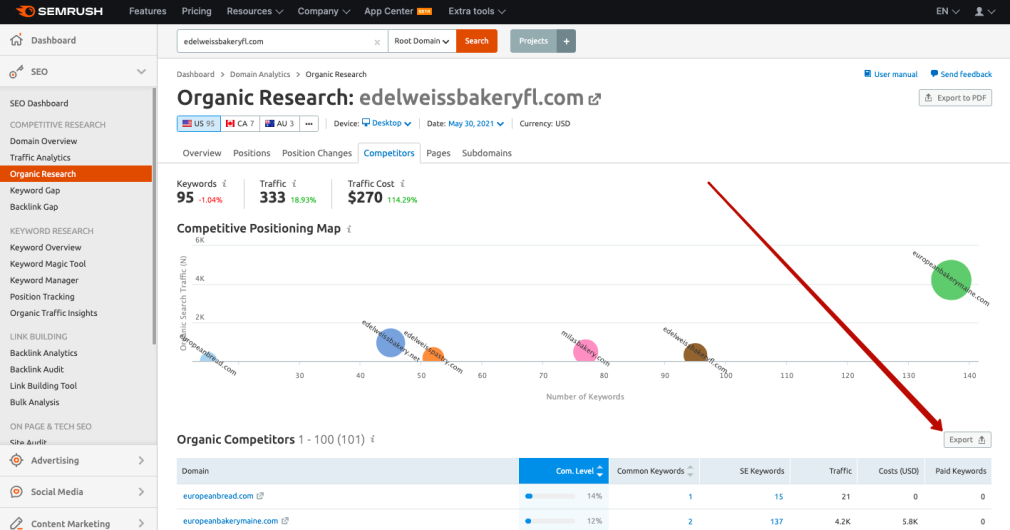Switch to the AU 3 database
Viewport: 1010px width, 530px height.
click(x=279, y=123)
